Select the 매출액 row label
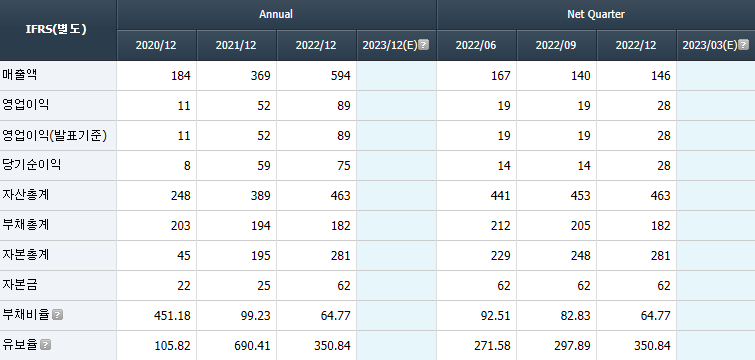This screenshot has width=755, height=360. 19,76
